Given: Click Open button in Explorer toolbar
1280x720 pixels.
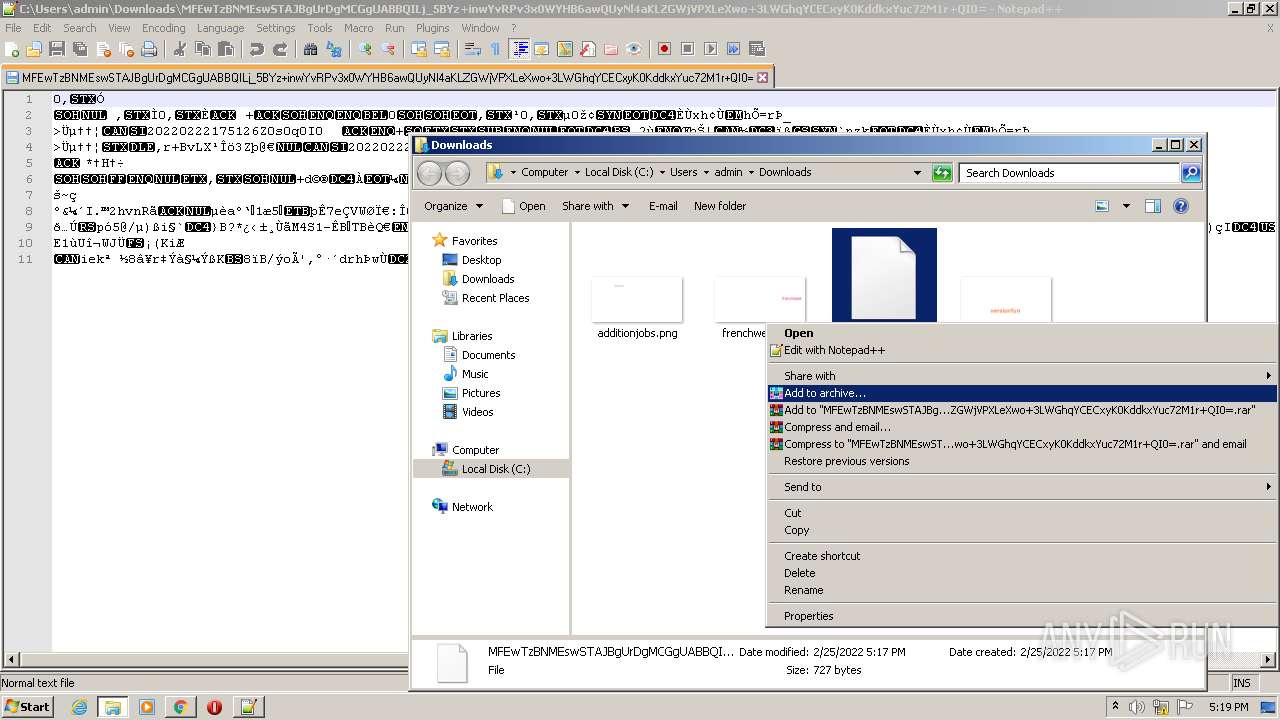Looking at the screenshot, I should point(523,206).
